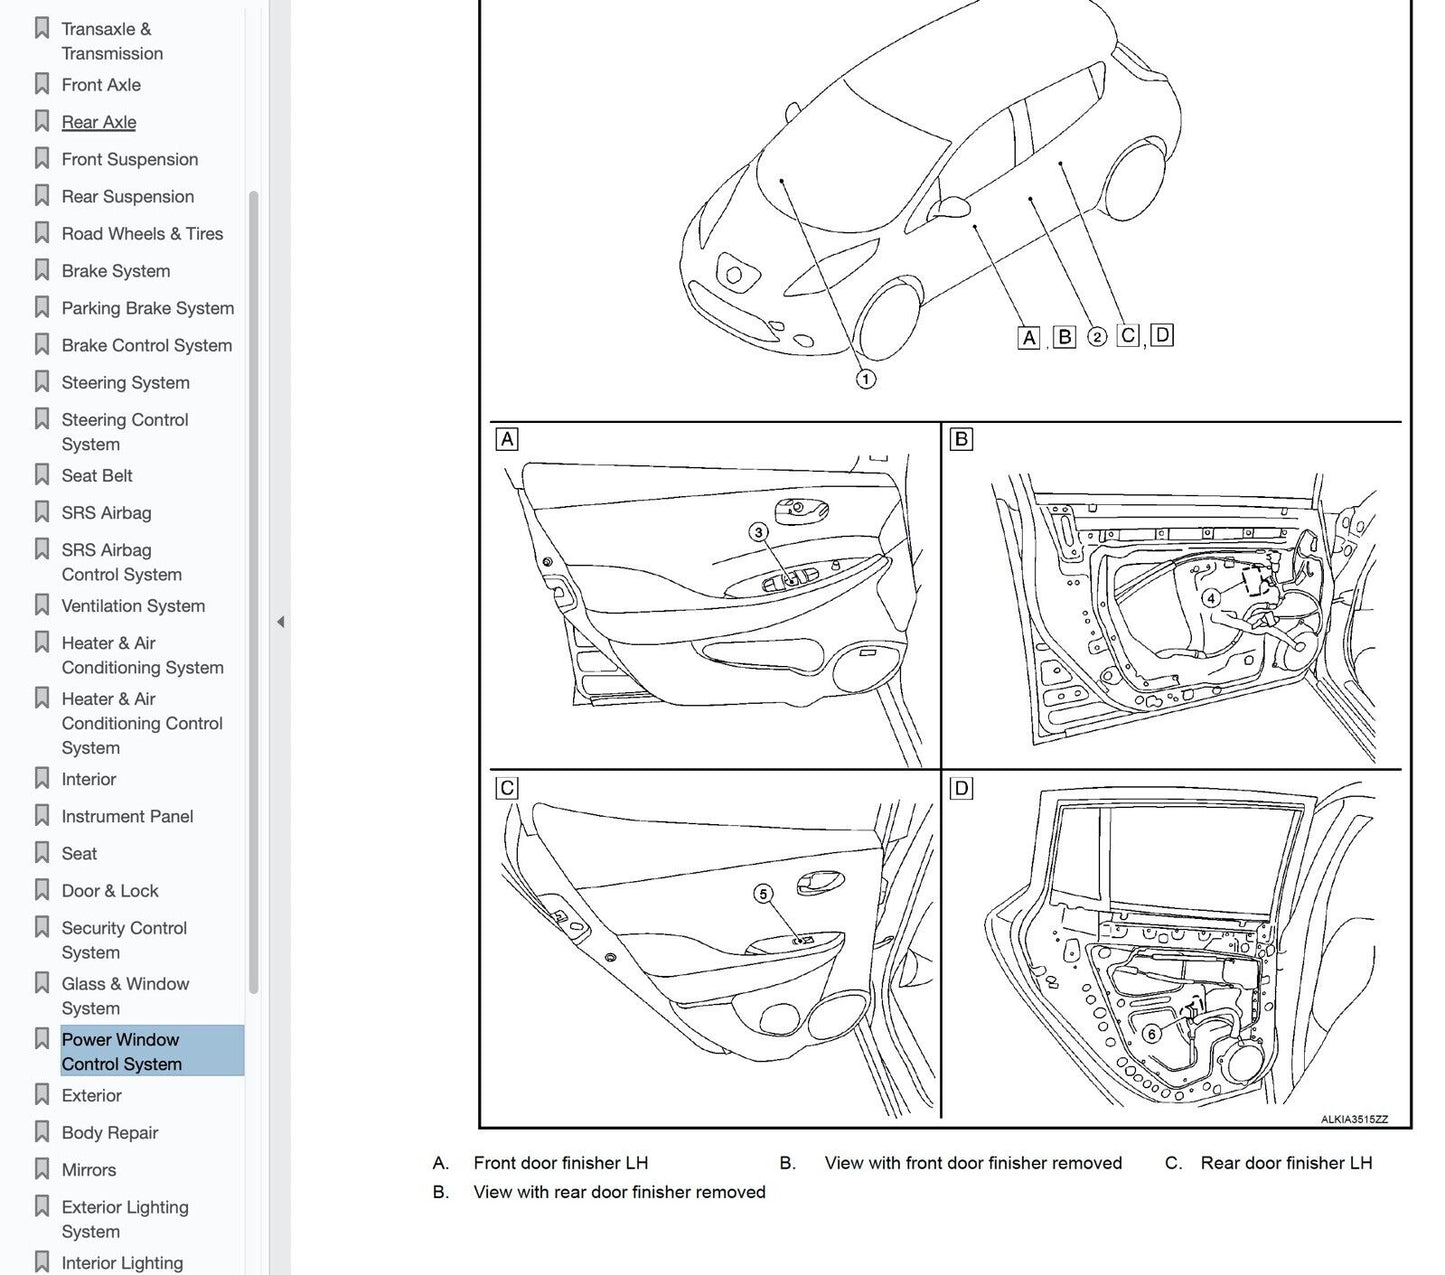Collapse the bookmarks sidebar with the arrow handle
1445x1275 pixels.
pyautogui.click(x=280, y=622)
